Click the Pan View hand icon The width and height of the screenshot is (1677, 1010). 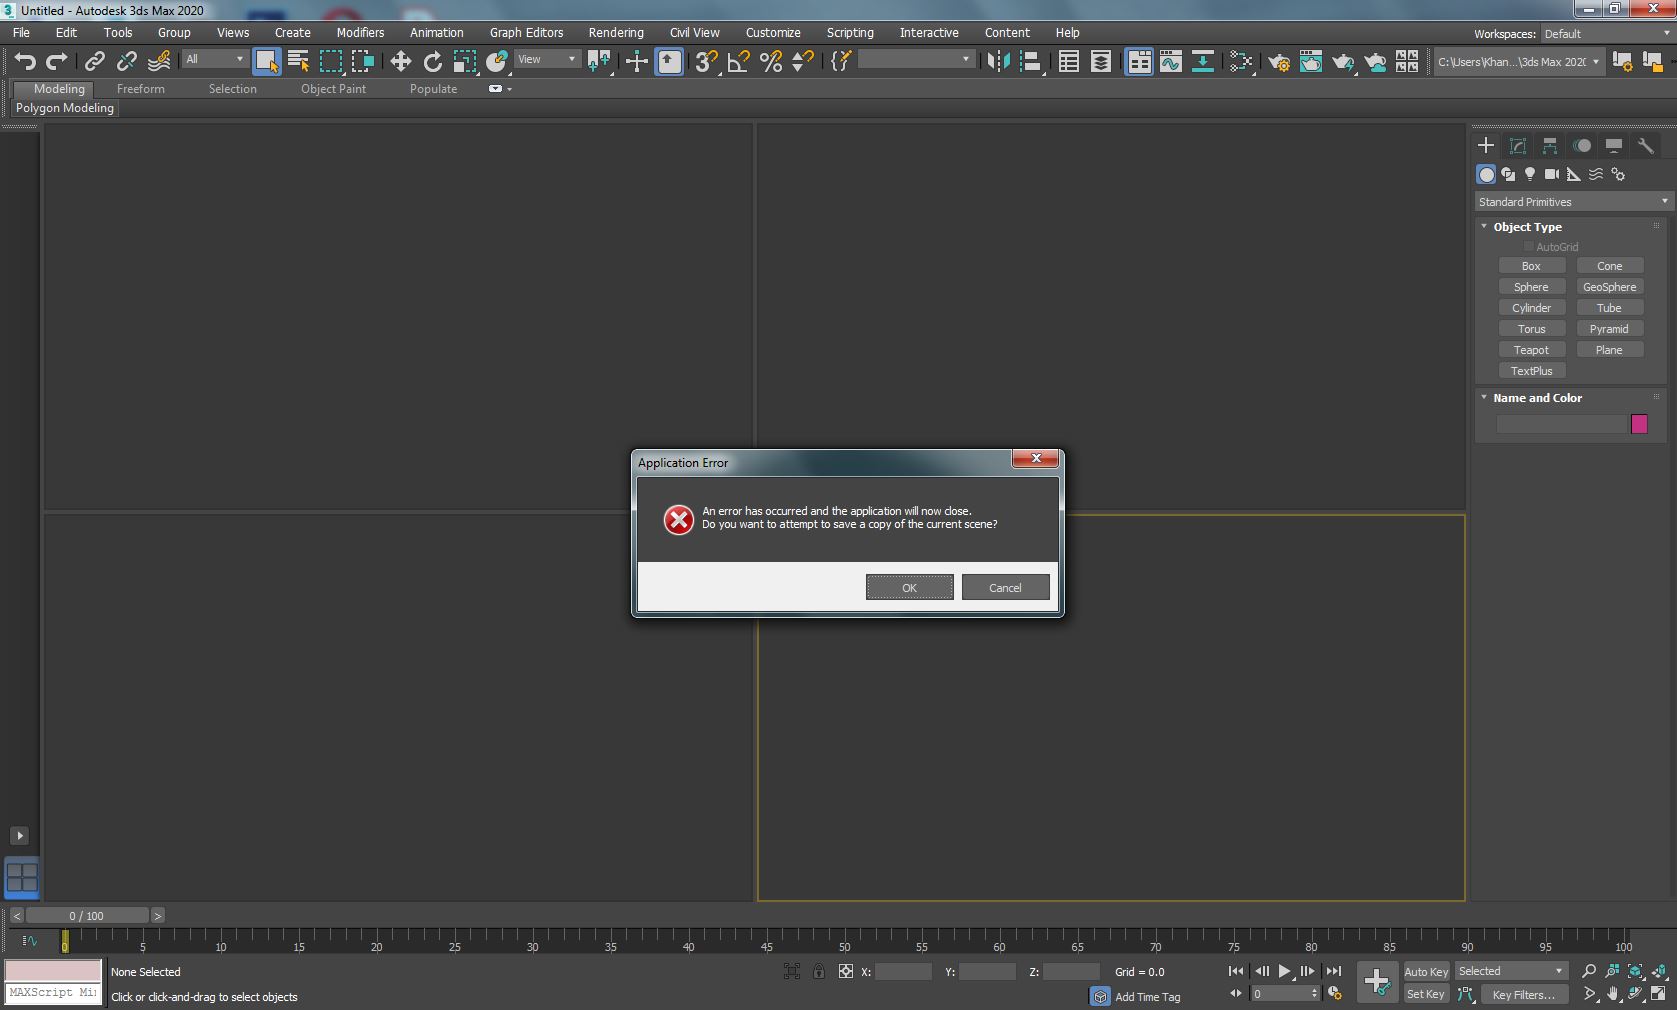pos(1612,994)
